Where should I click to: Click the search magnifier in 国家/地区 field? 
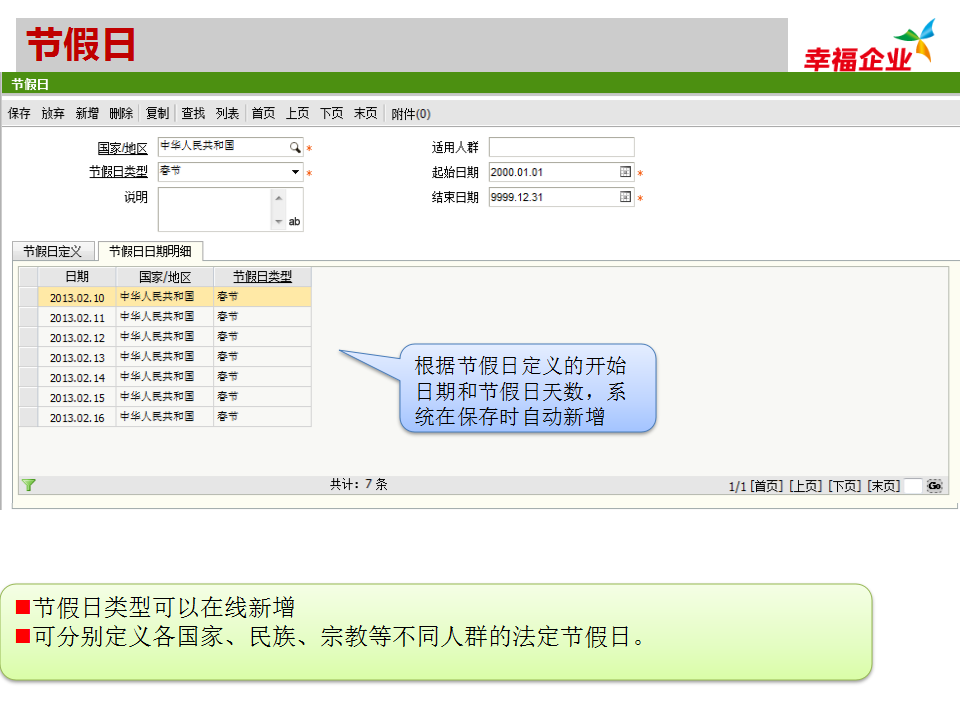click(x=295, y=147)
